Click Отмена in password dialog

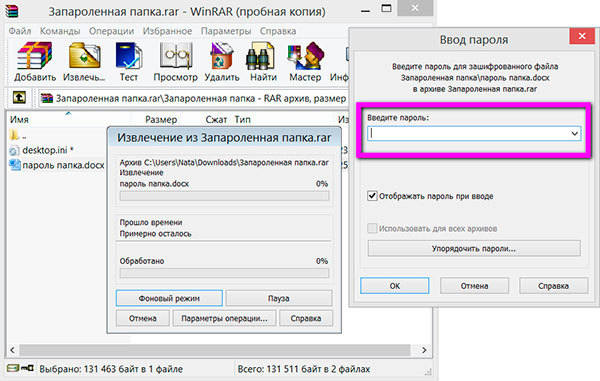coord(474,286)
